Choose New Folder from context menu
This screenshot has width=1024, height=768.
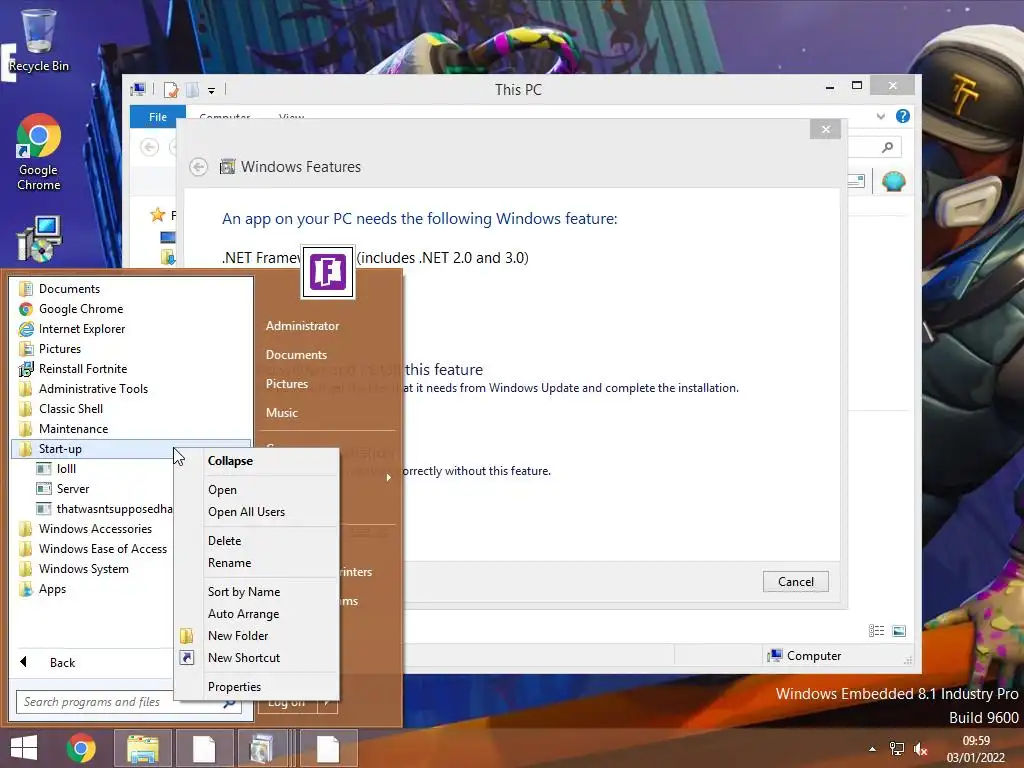click(x=257, y=635)
